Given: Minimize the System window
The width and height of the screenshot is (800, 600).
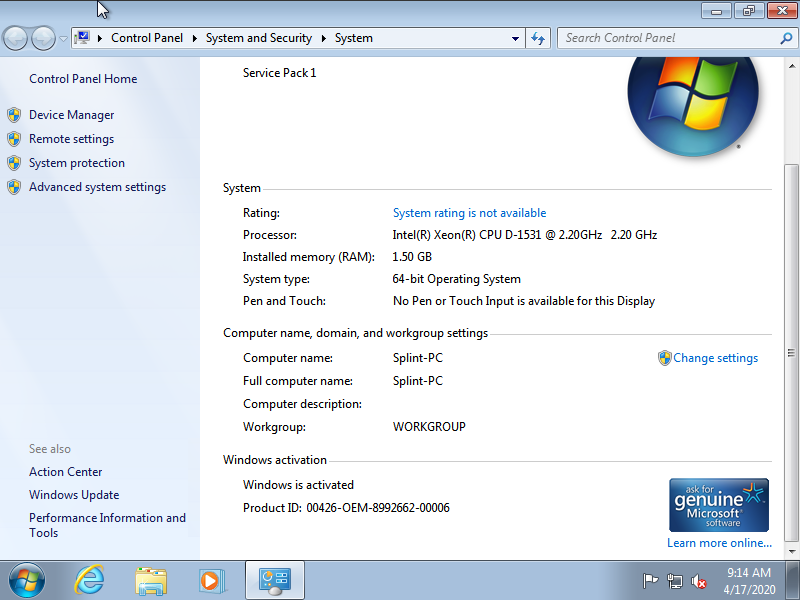Looking at the screenshot, I should pyautogui.click(x=717, y=11).
